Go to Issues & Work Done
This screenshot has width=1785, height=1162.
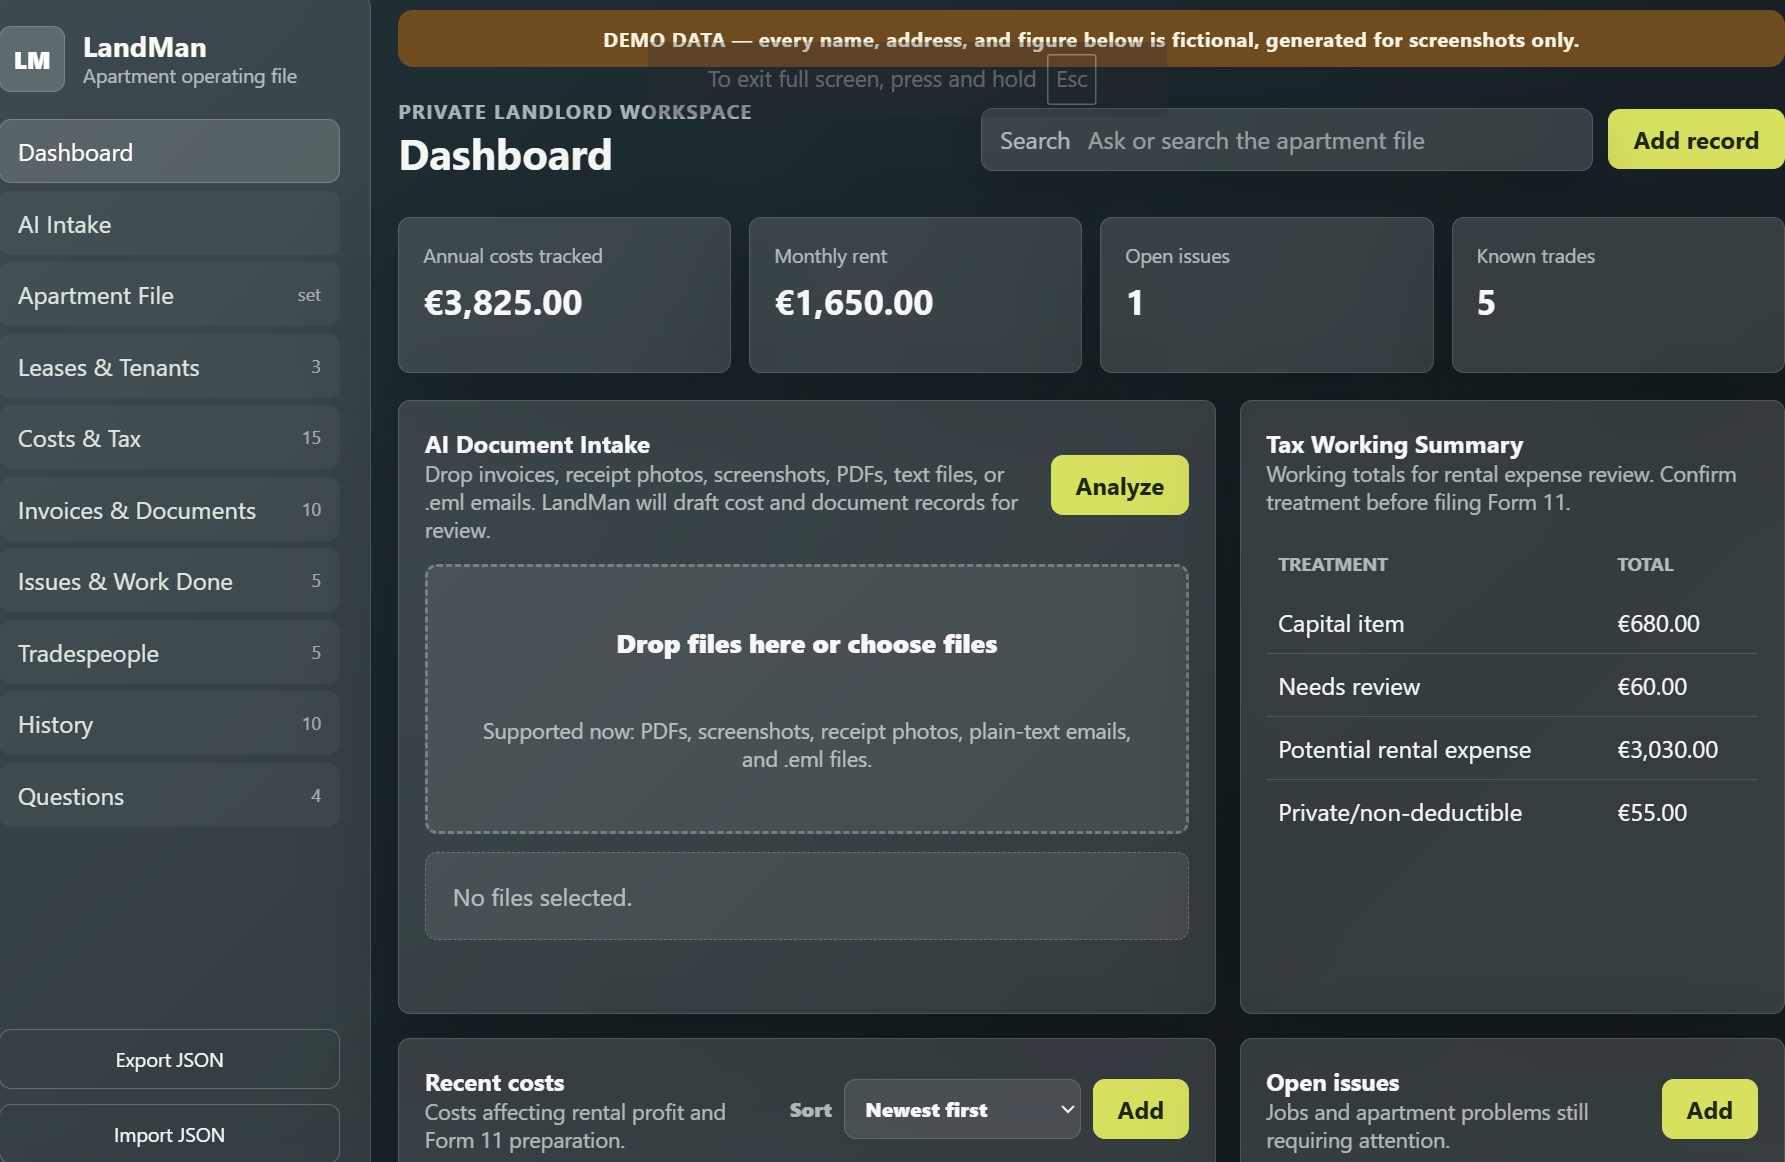(x=170, y=581)
